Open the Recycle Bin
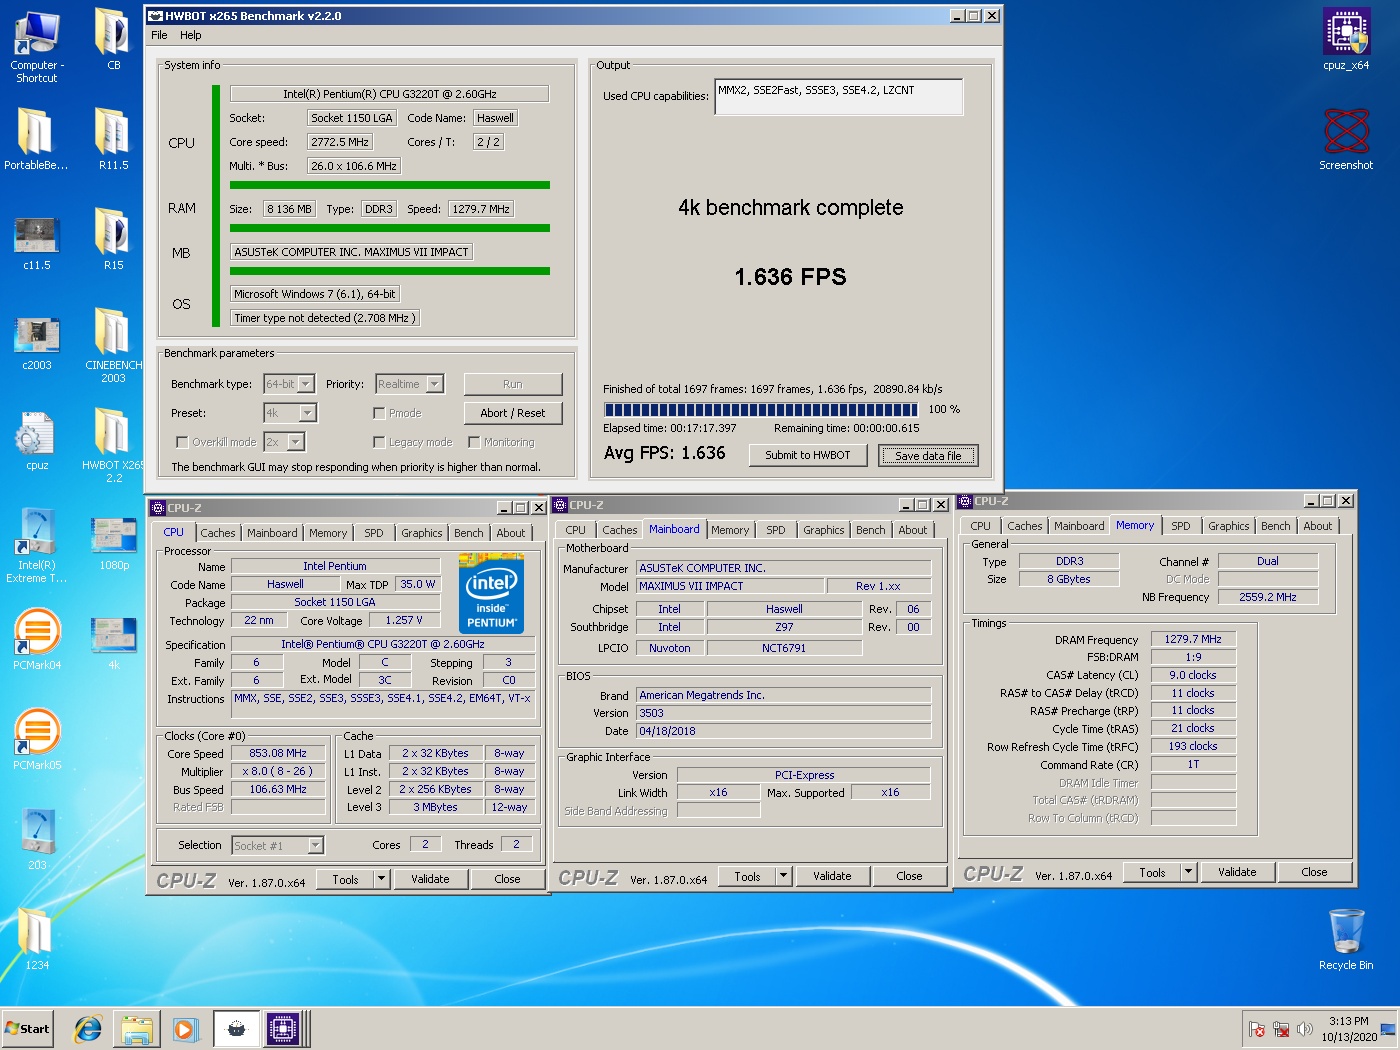Image resolution: width=1400 pixels, height=1050 pixels. pyautogui.click(x=1346, y=940)
